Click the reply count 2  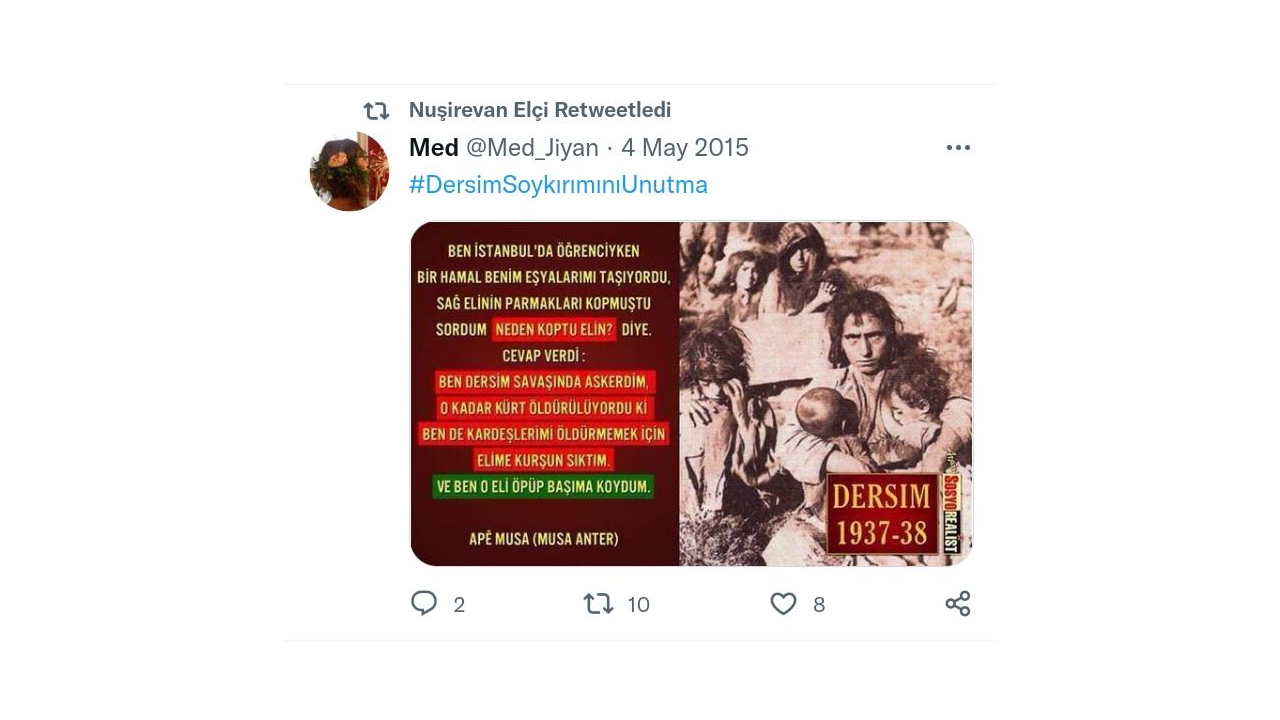tap(459, 604)
